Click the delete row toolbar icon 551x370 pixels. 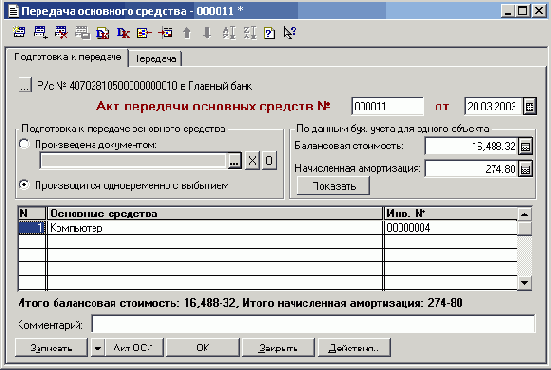[x=61, y=33]
